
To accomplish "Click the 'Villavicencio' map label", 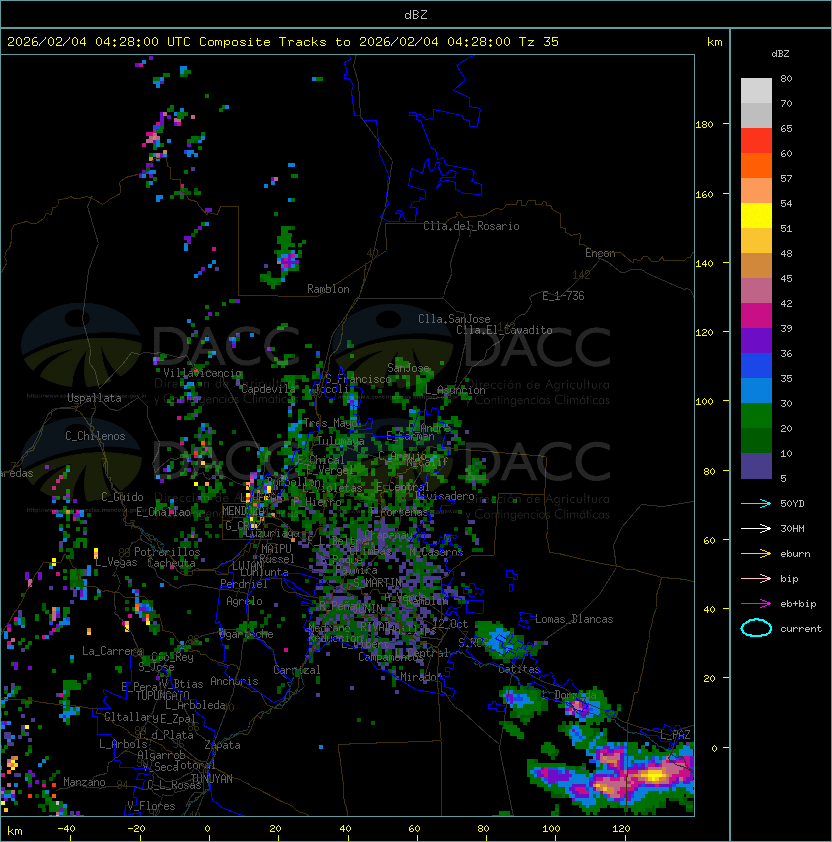I will [202, 373].
